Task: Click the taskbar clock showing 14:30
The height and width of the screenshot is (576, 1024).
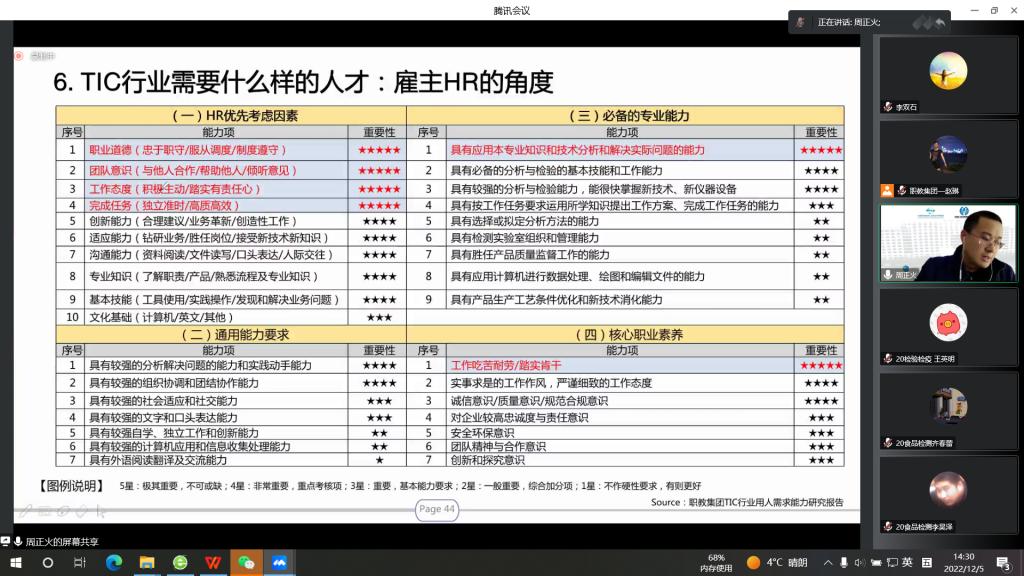Action: pos(963,562)
